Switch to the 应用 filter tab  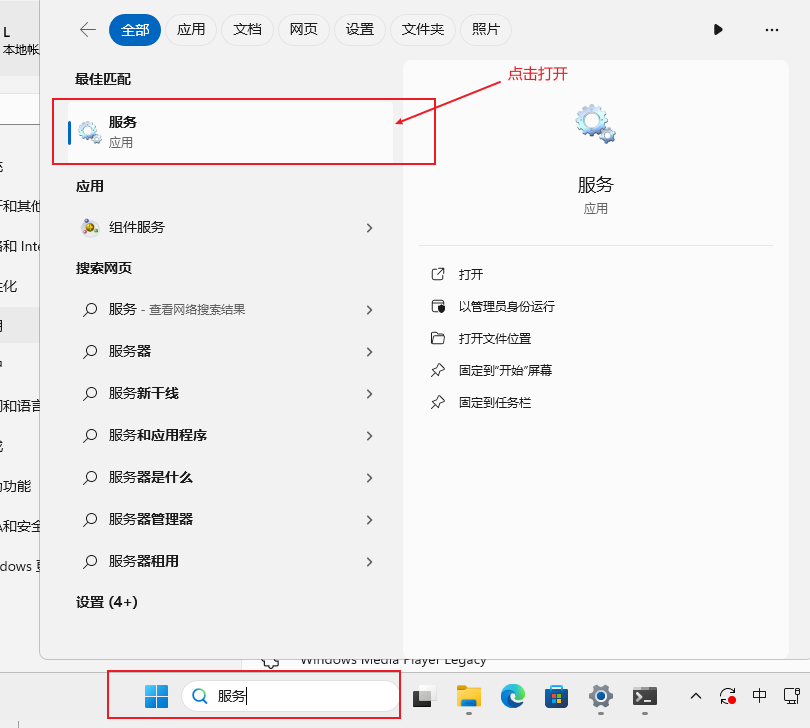190,30
